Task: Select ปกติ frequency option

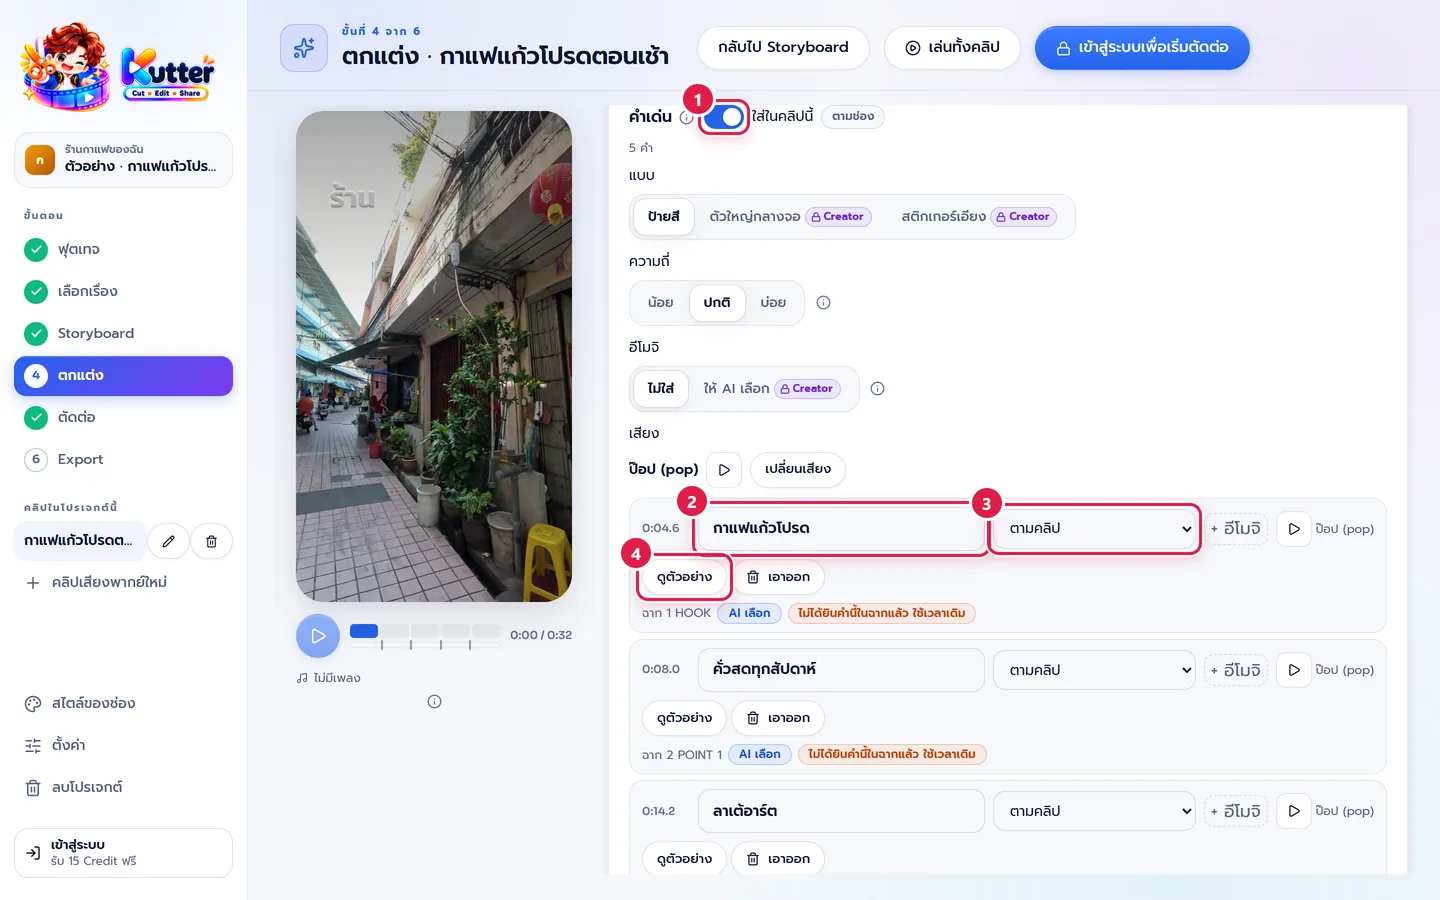Action: [717, 303]
